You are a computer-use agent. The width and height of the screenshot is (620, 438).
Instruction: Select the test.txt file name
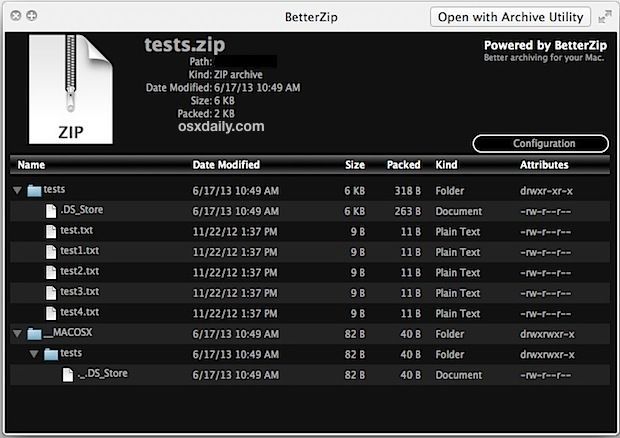tap(77, 230)
